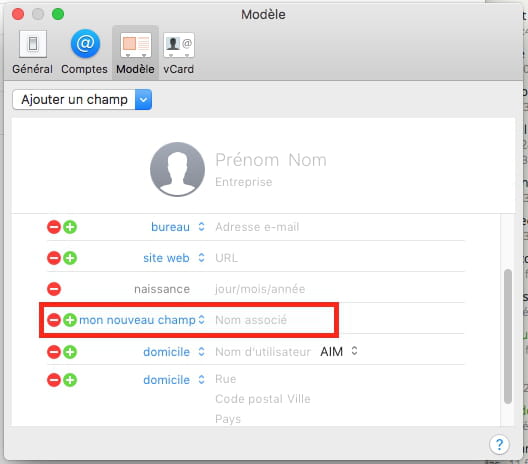The image size is (528, 464).
Task: Click the Nom associé field
Action: 251,320
